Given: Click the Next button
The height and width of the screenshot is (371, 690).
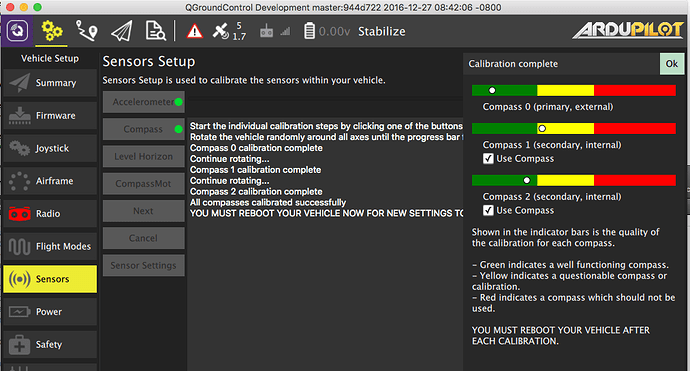Looking at the screenshot, I should (x=144, y=211).
